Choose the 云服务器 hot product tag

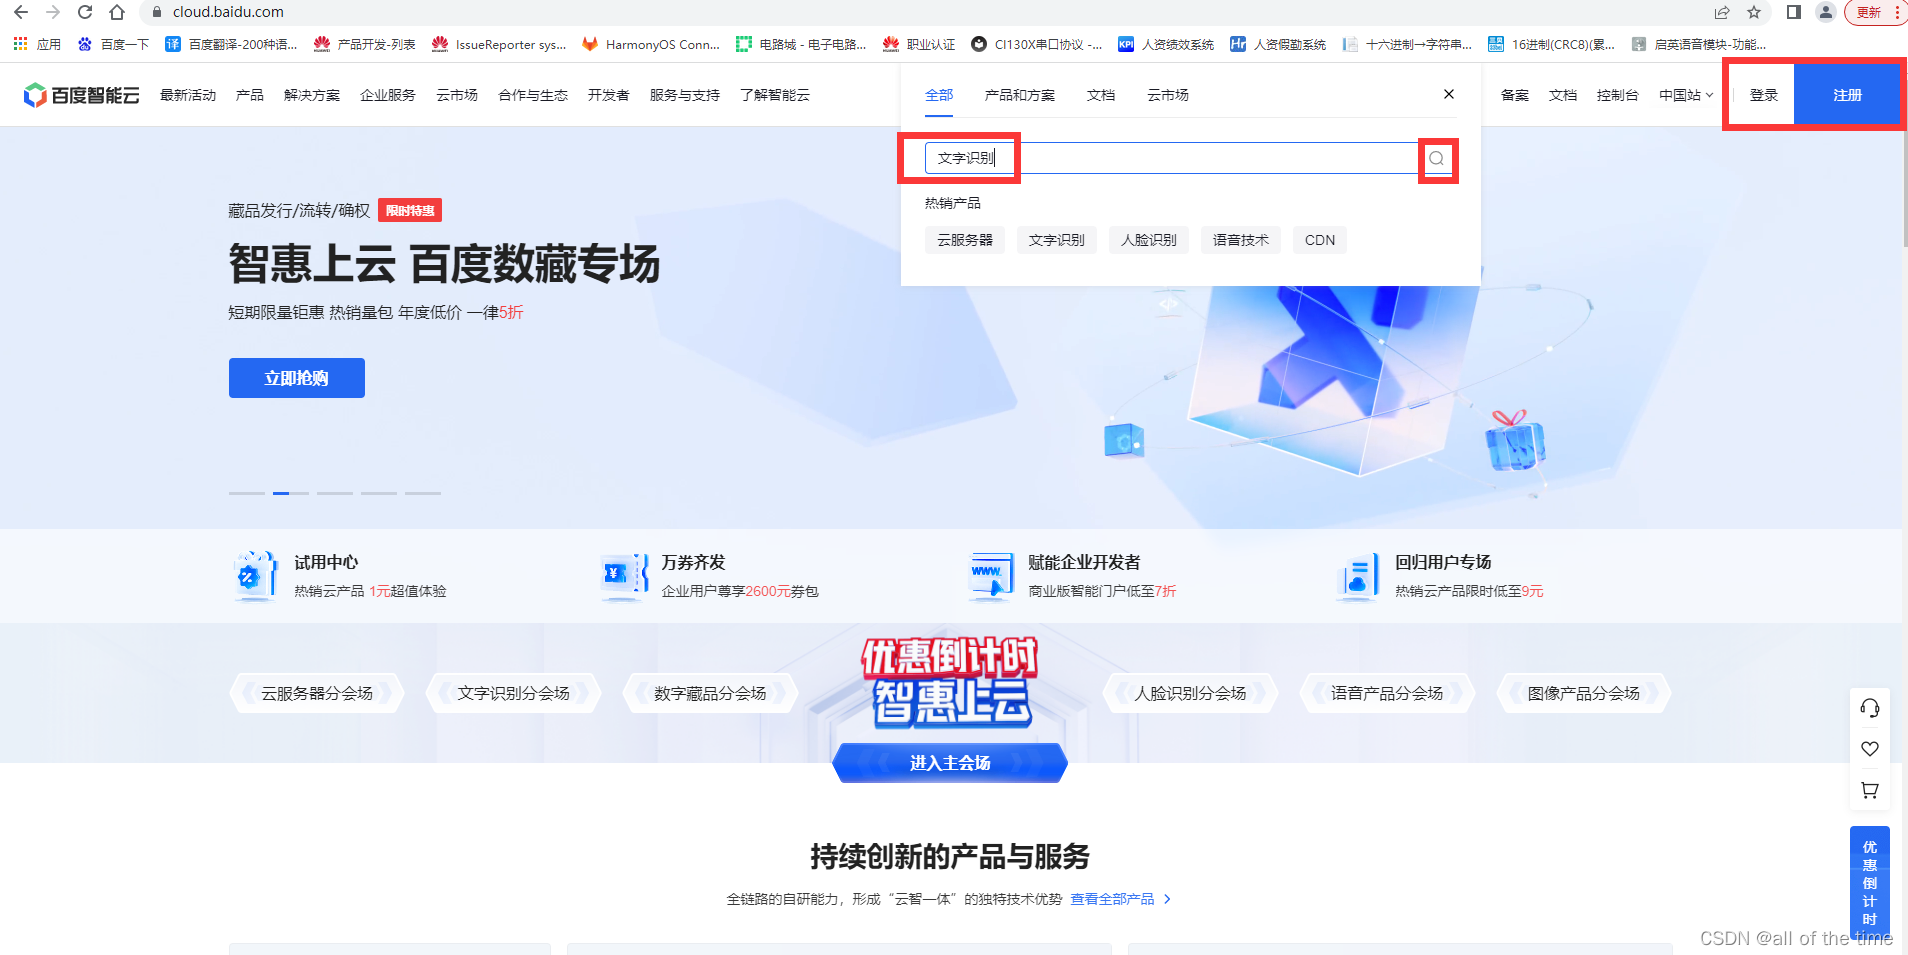click(965, 240)
